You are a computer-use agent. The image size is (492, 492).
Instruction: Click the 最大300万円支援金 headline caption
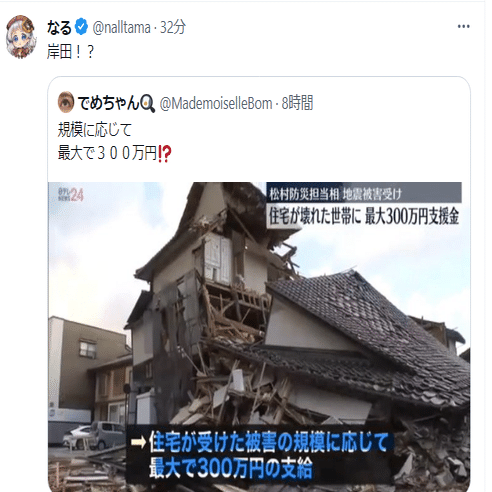point(412,216)
